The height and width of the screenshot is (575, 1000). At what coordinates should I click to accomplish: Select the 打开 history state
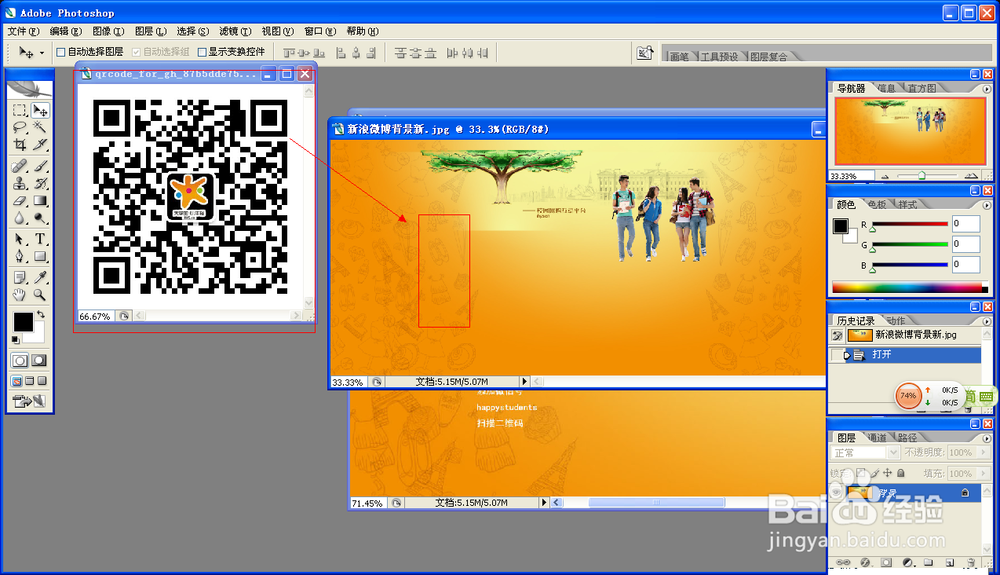coord(914,354)
